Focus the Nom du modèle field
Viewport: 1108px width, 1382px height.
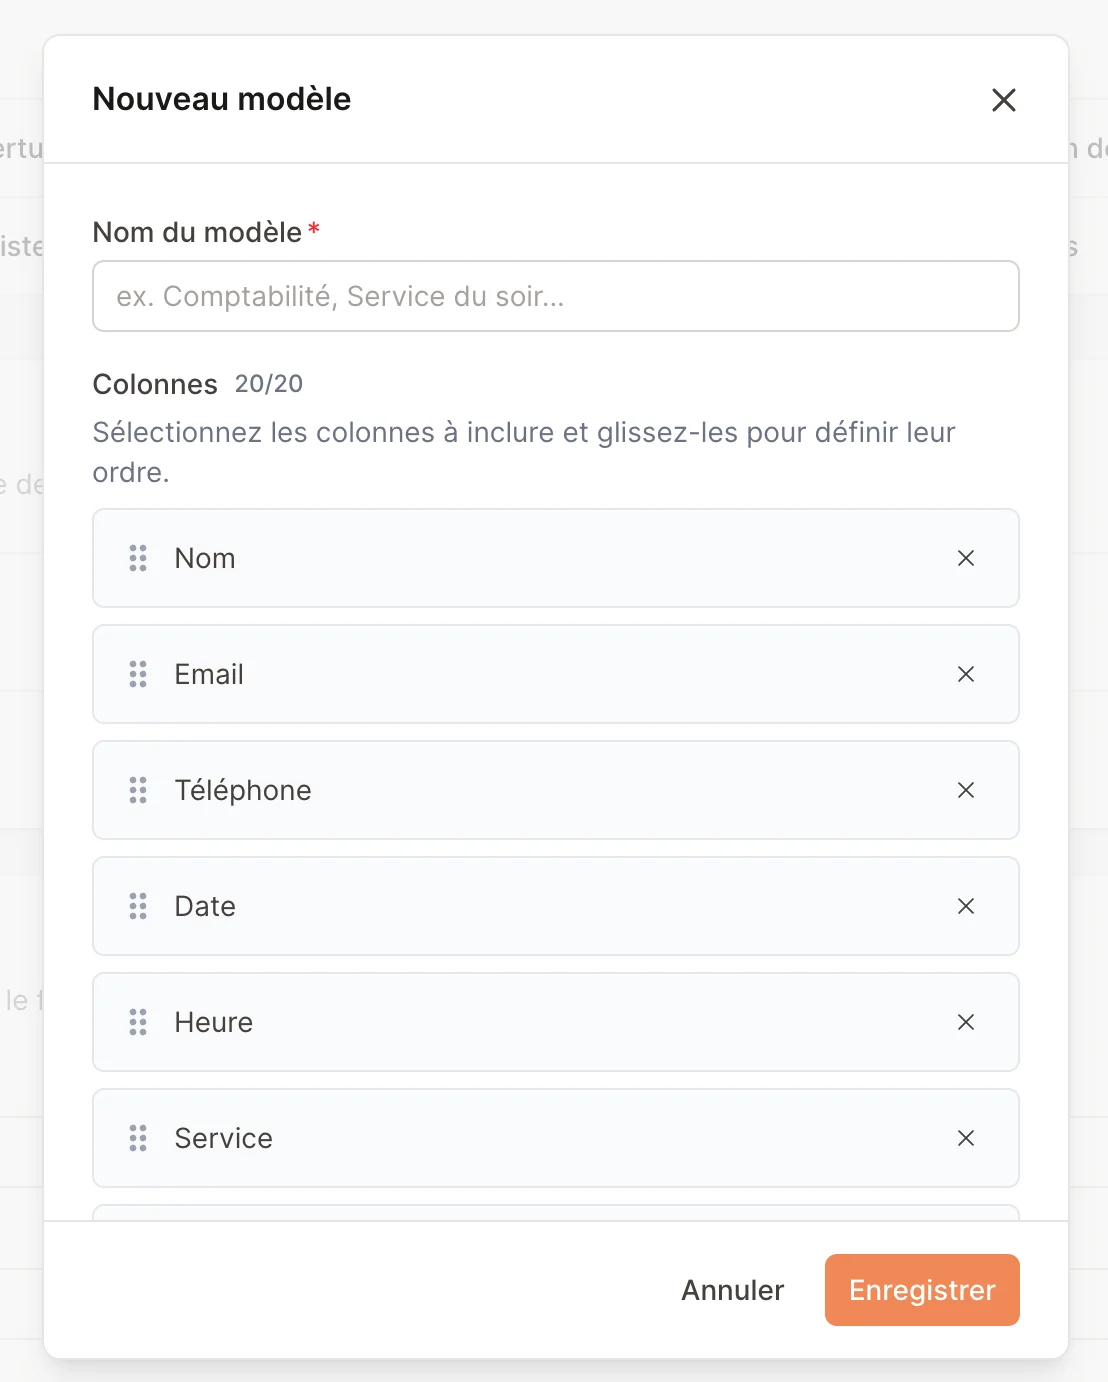556,296
